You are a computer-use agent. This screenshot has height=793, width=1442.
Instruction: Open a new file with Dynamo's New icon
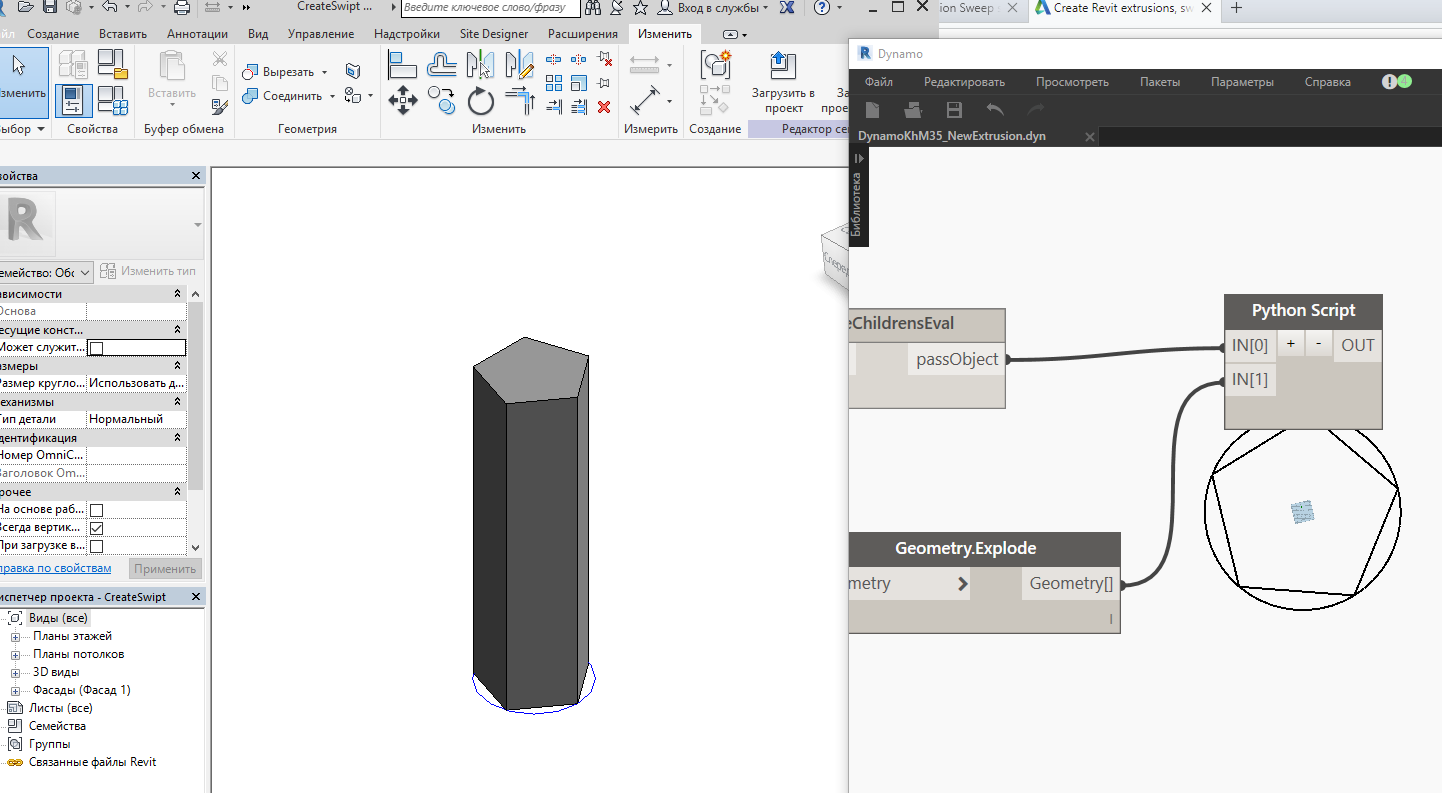pos(872,110)
